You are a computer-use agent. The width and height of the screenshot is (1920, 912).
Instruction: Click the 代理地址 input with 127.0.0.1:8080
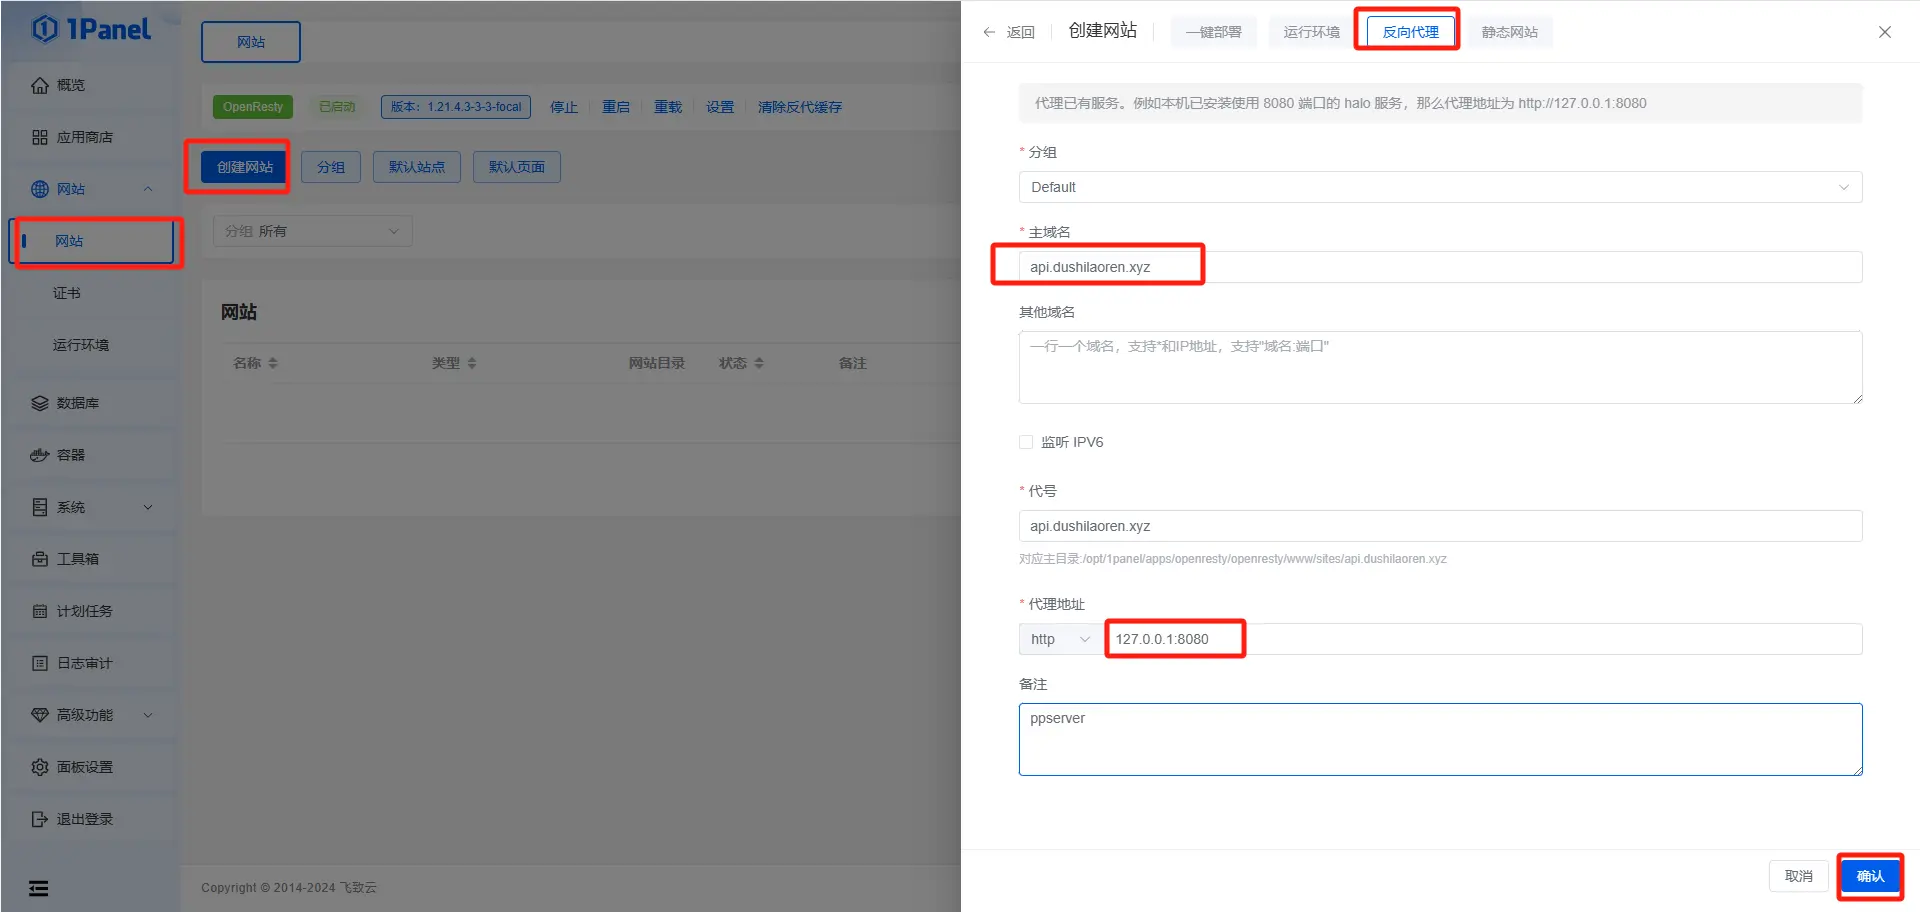1483,639
